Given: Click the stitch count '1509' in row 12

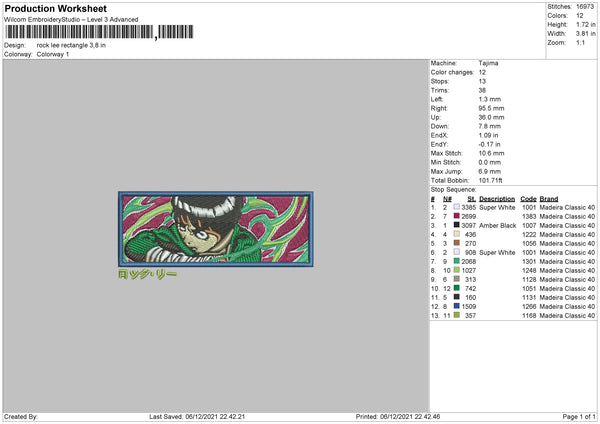Looking at the screenshot, I should click(469, 307).
